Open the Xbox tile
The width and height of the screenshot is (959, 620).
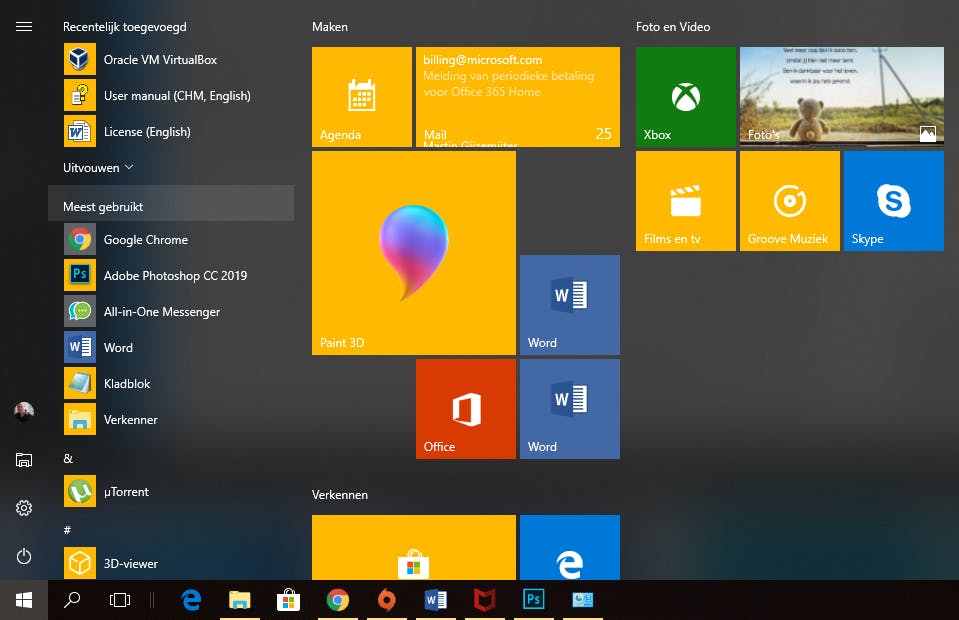click(x=686, y=97)
